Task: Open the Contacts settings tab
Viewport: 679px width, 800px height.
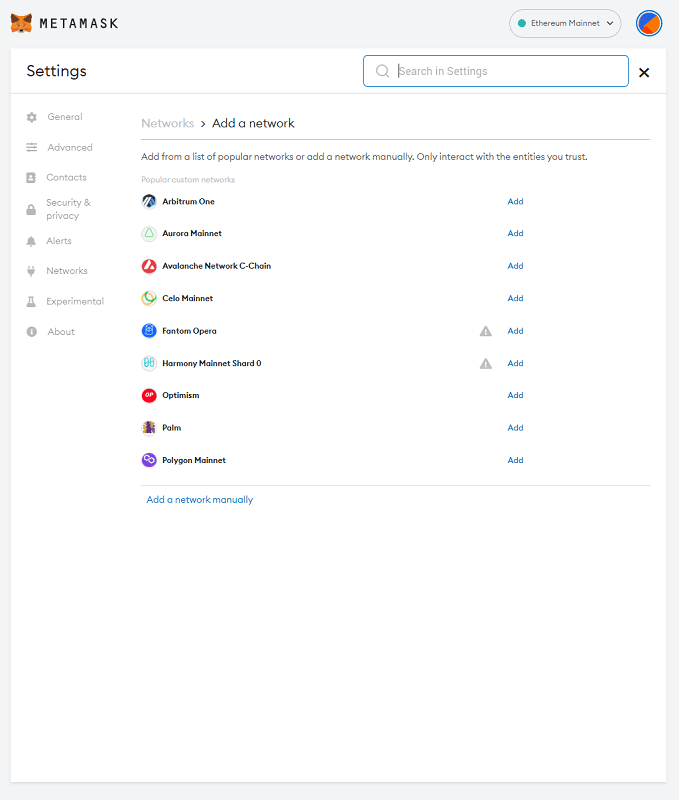Action: tap(66, 178)
